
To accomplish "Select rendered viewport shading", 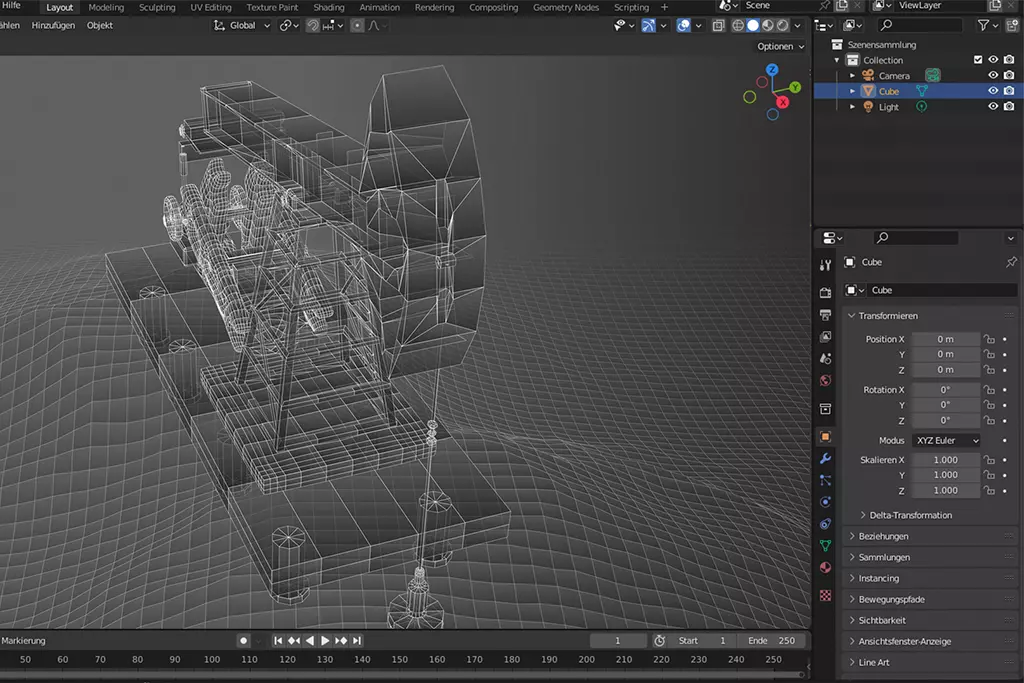I will [782, 25].
